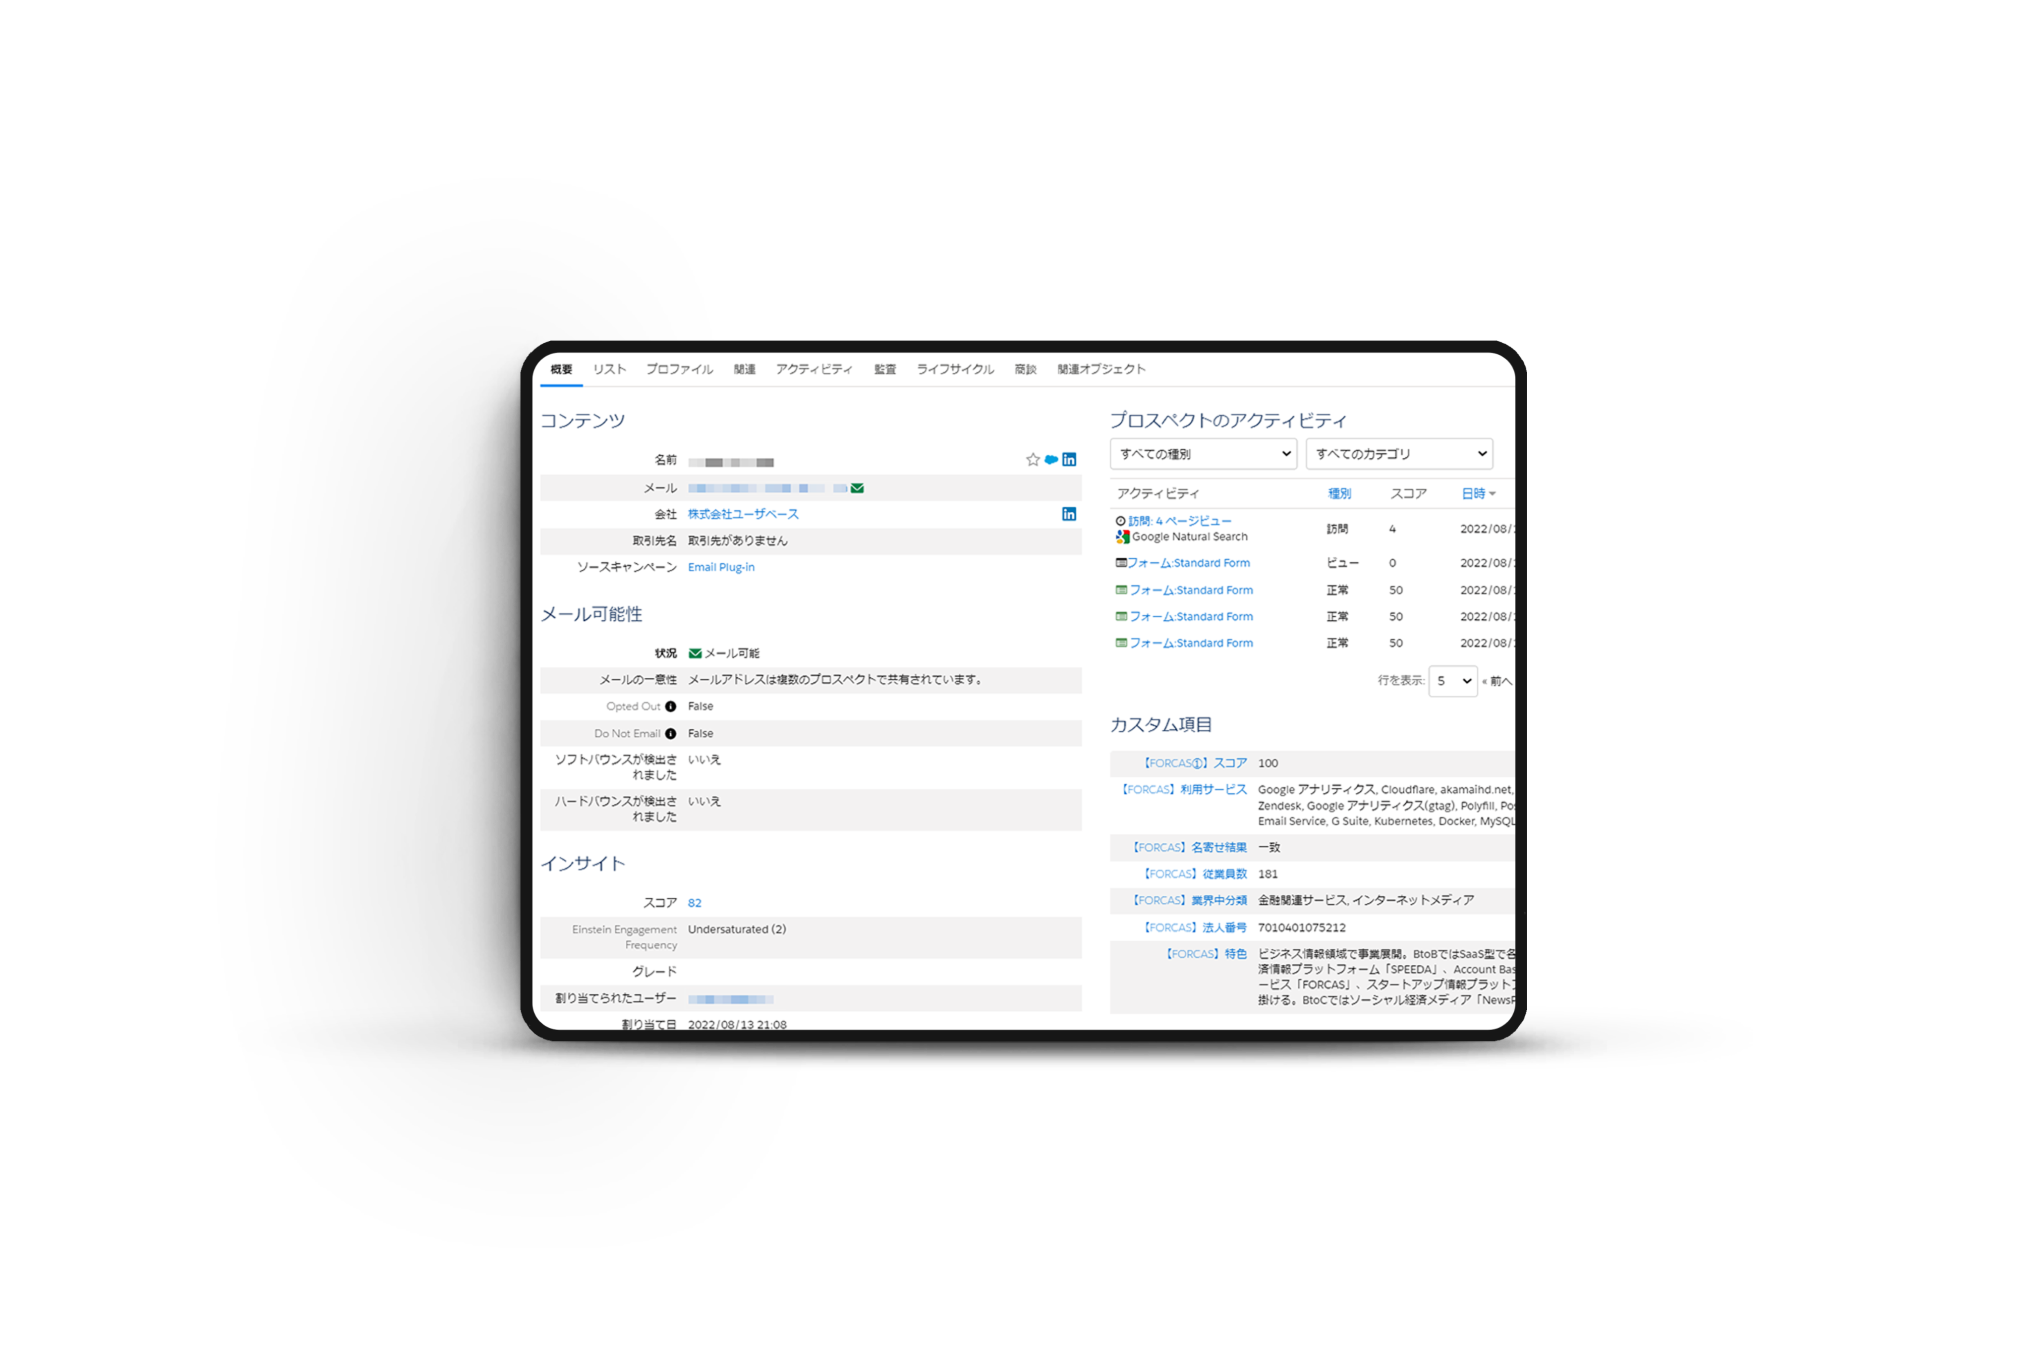Screen dimensions: 2030x1350
Task: Open the 【FORCAS】業界中分類 custom field
Action: pos(1188,901)
